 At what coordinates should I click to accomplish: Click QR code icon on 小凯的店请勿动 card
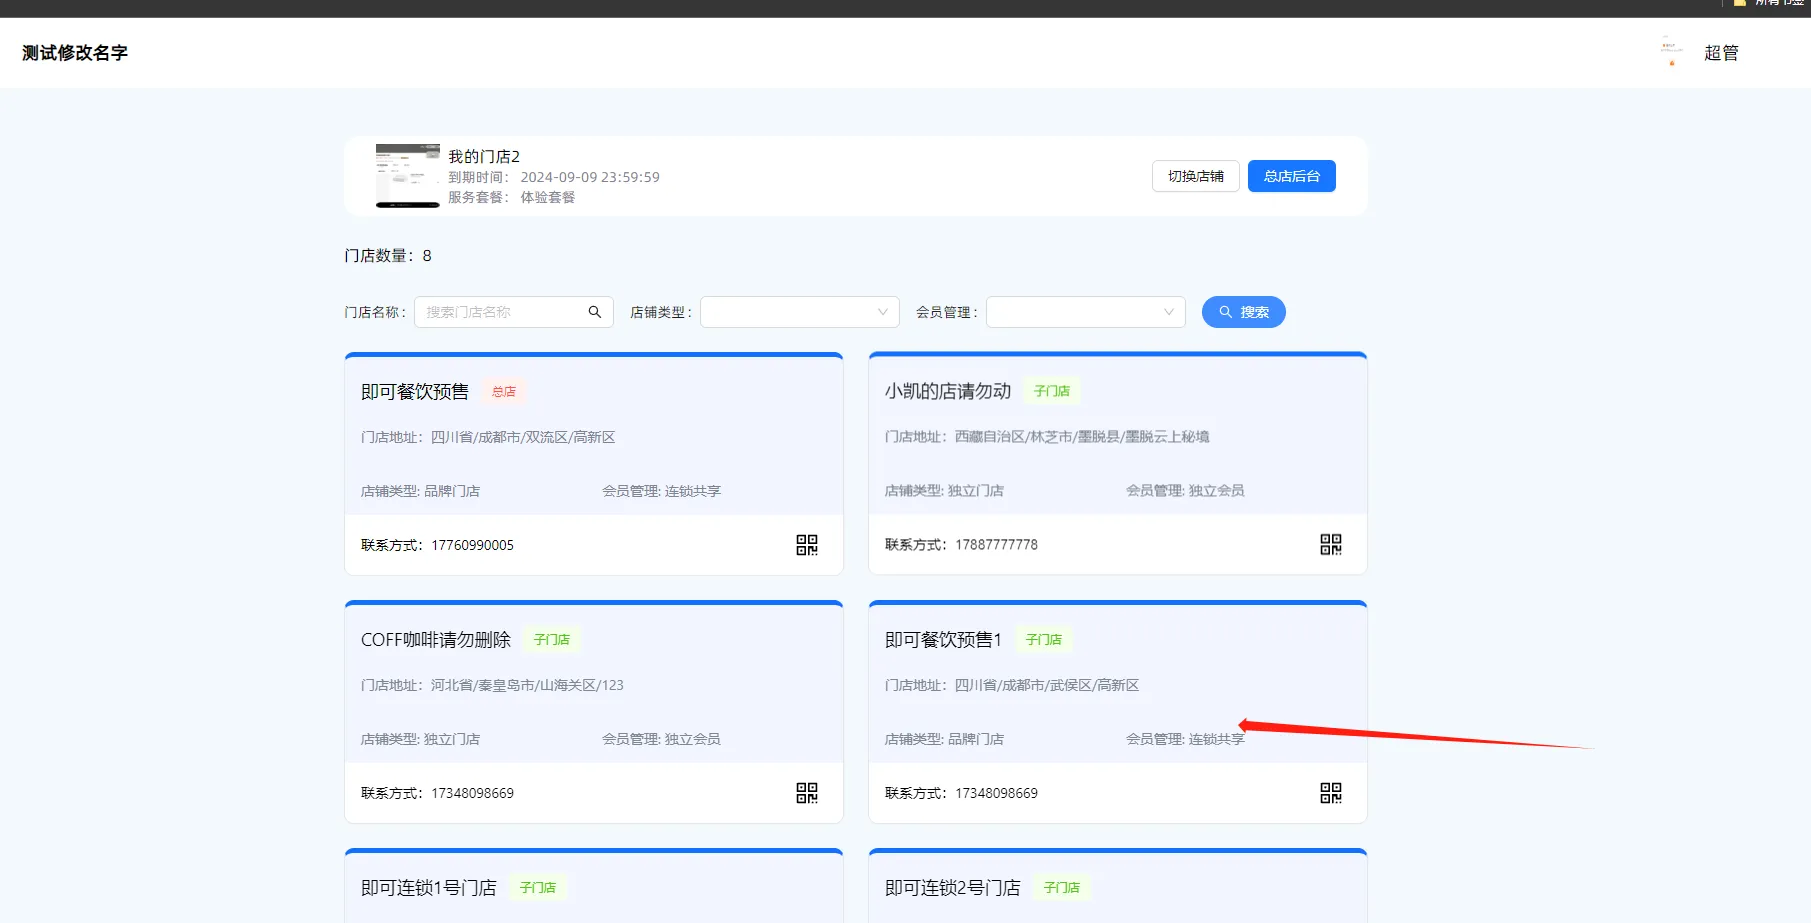1330,545
